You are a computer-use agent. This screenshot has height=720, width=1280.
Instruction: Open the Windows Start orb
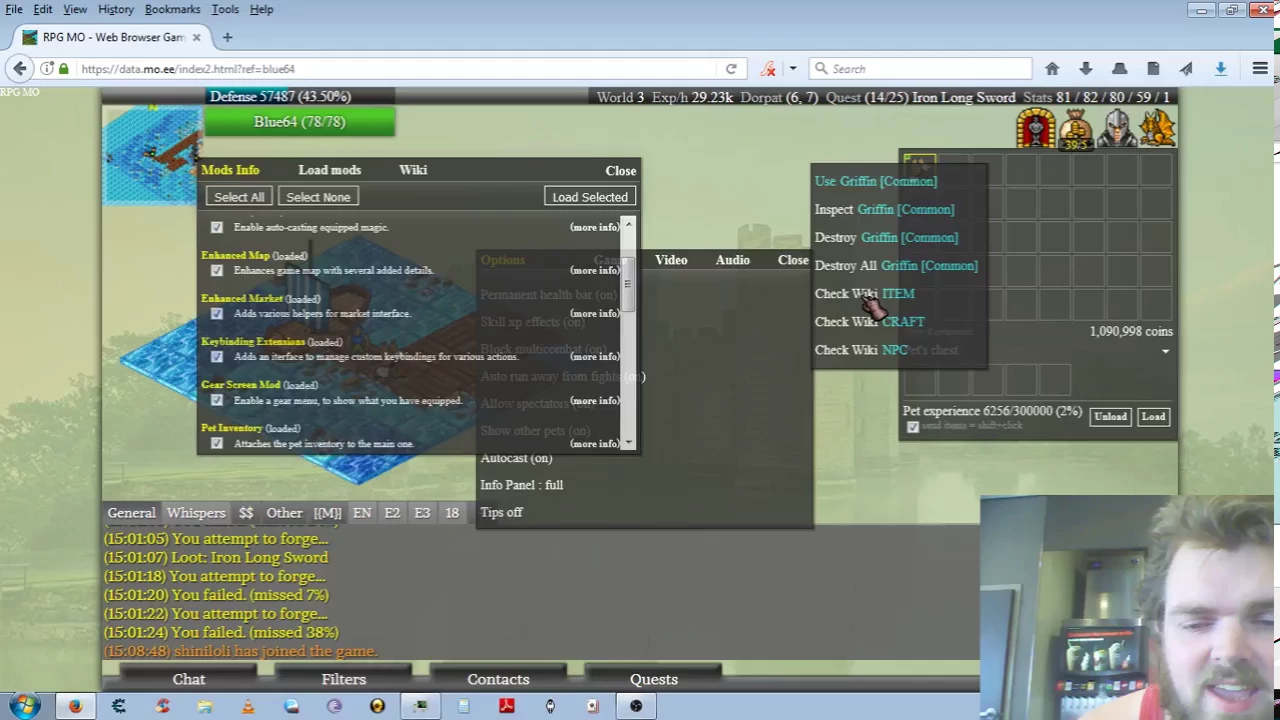[24, 706]
